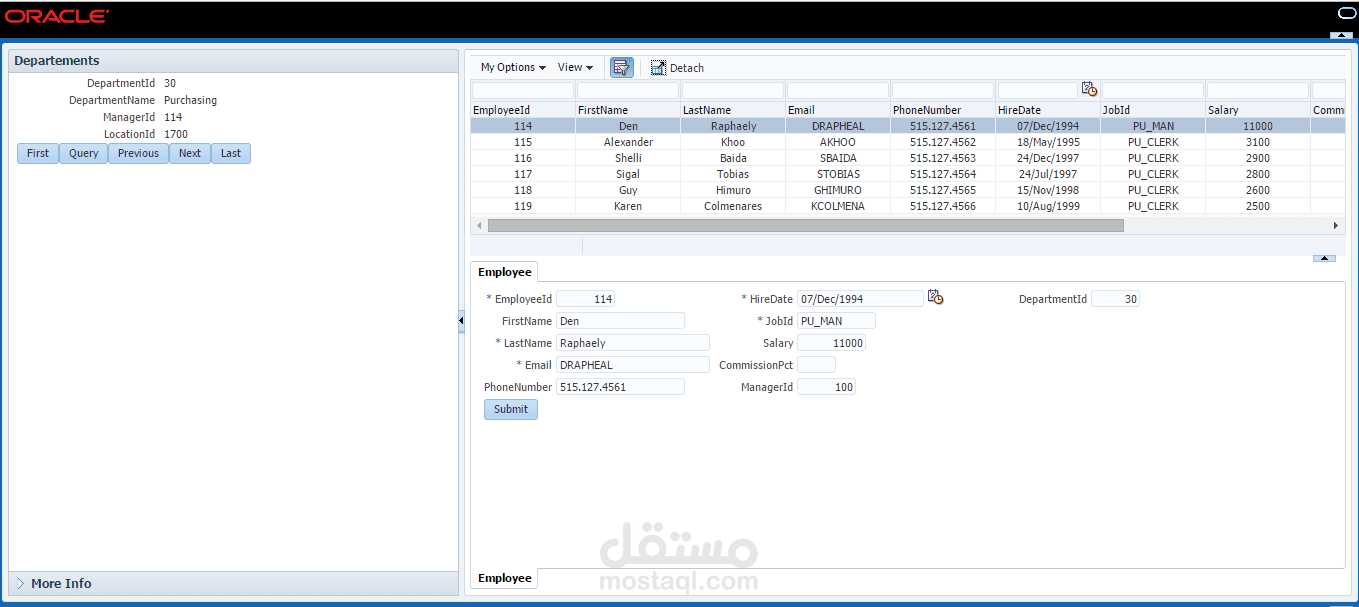Click the Salary column header
This screenshot has width=1359, height=607.
1258,110
